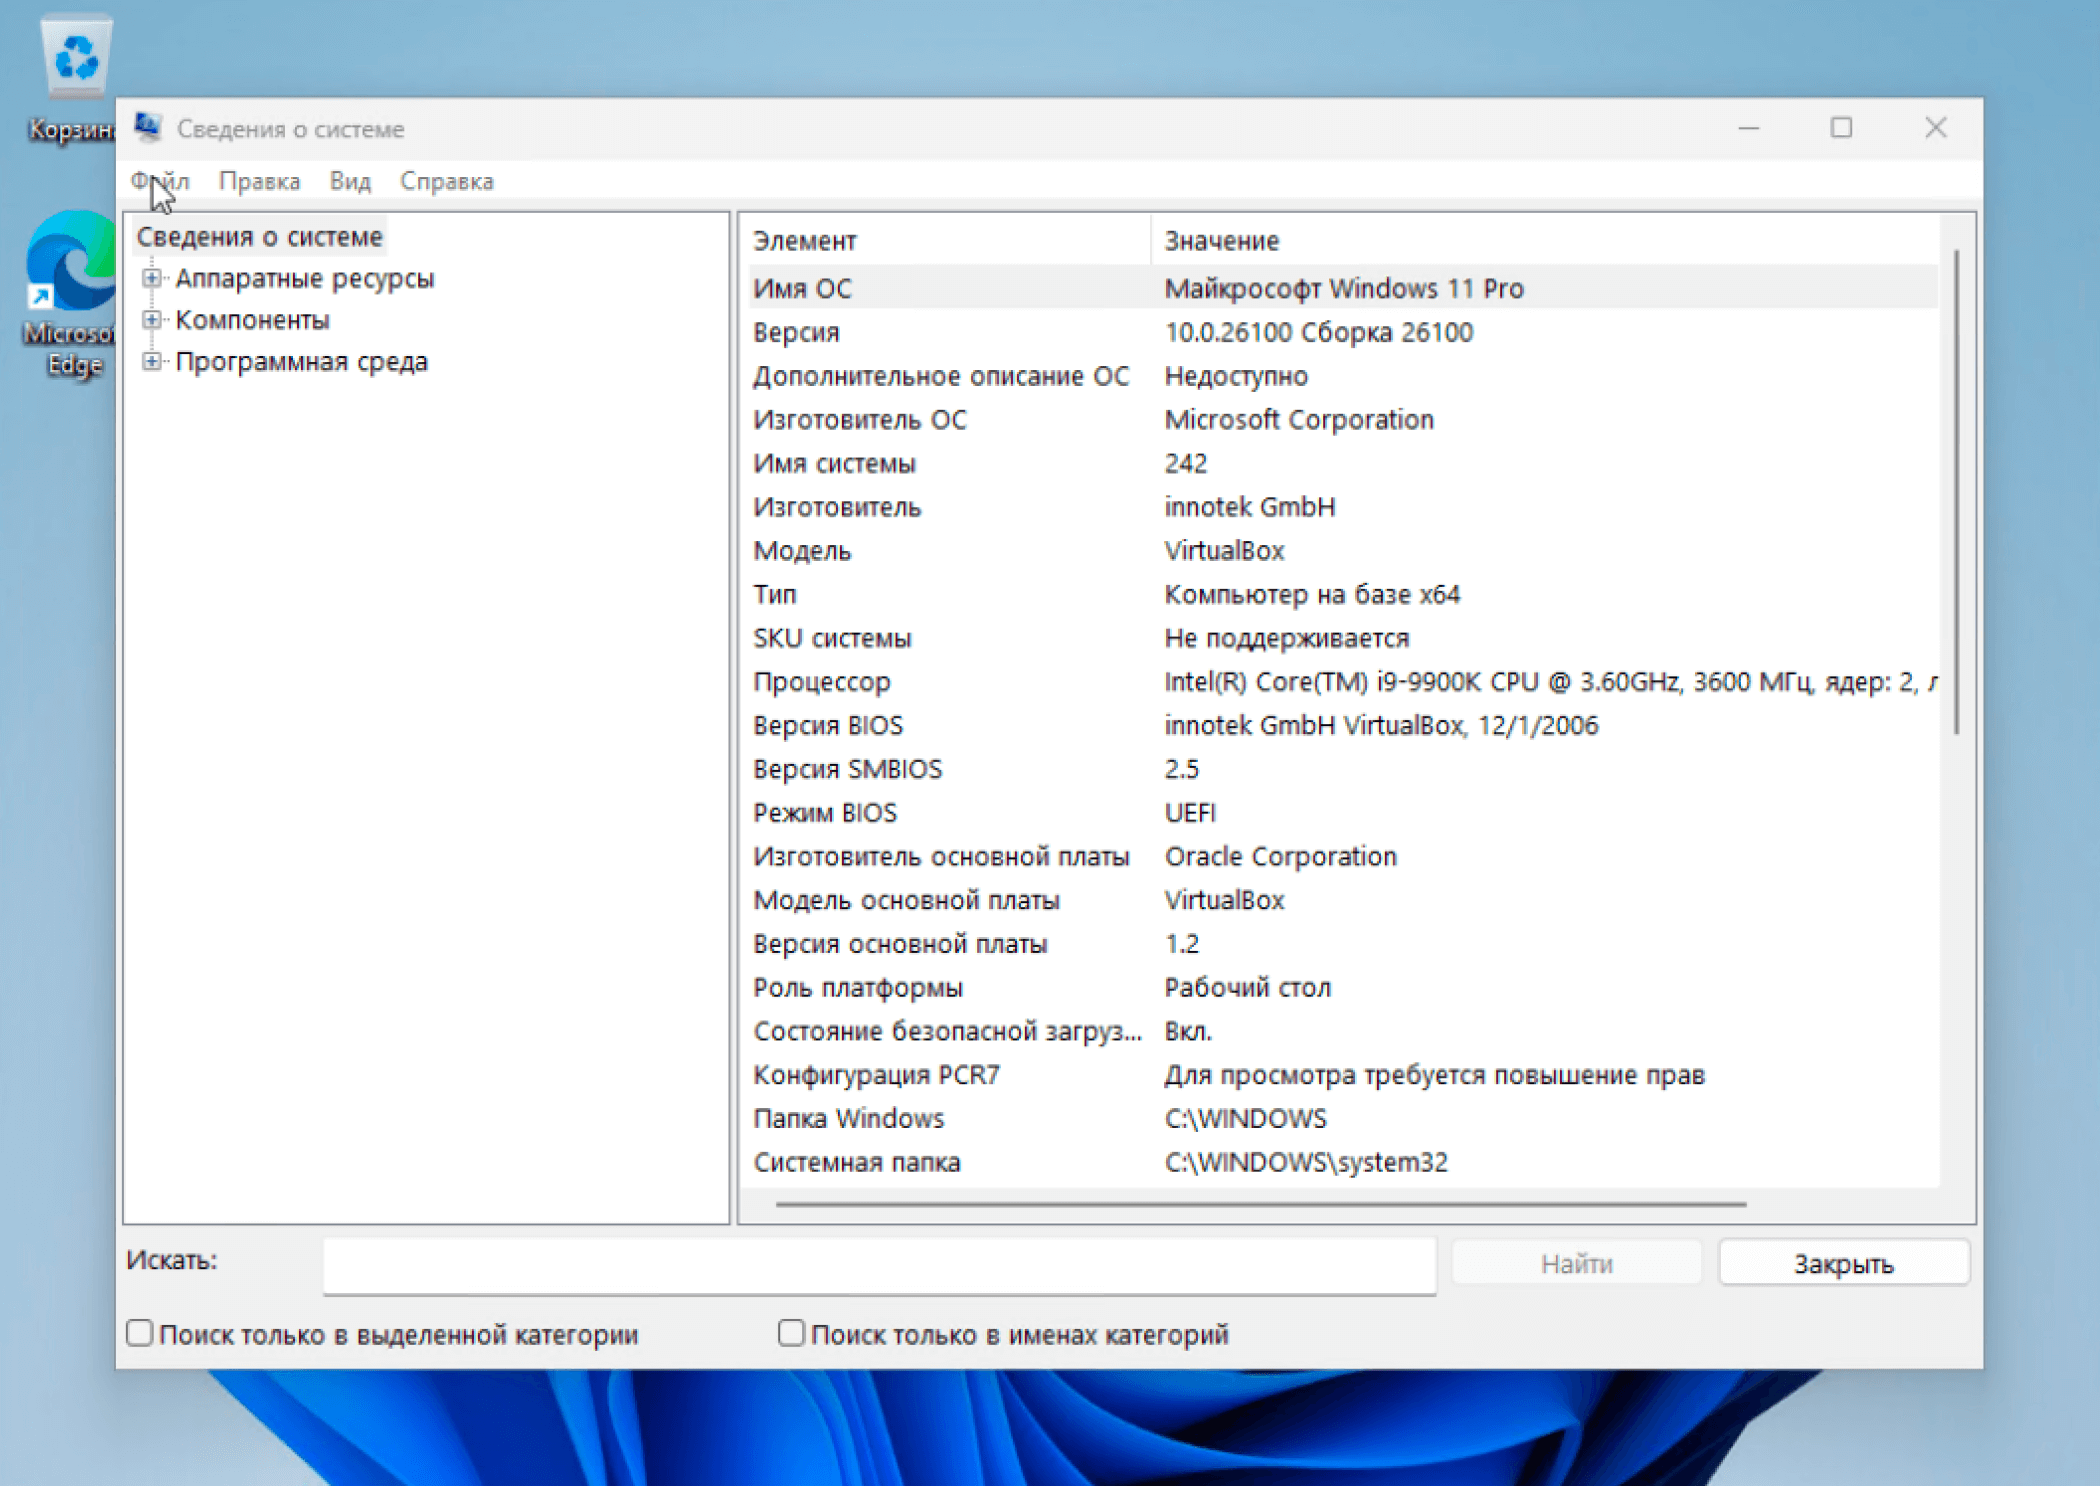Open the Recycle Bin desktop icon
Image resolution: width=2100 pixels, height=1486 pixels.
(x=75, y=58)
